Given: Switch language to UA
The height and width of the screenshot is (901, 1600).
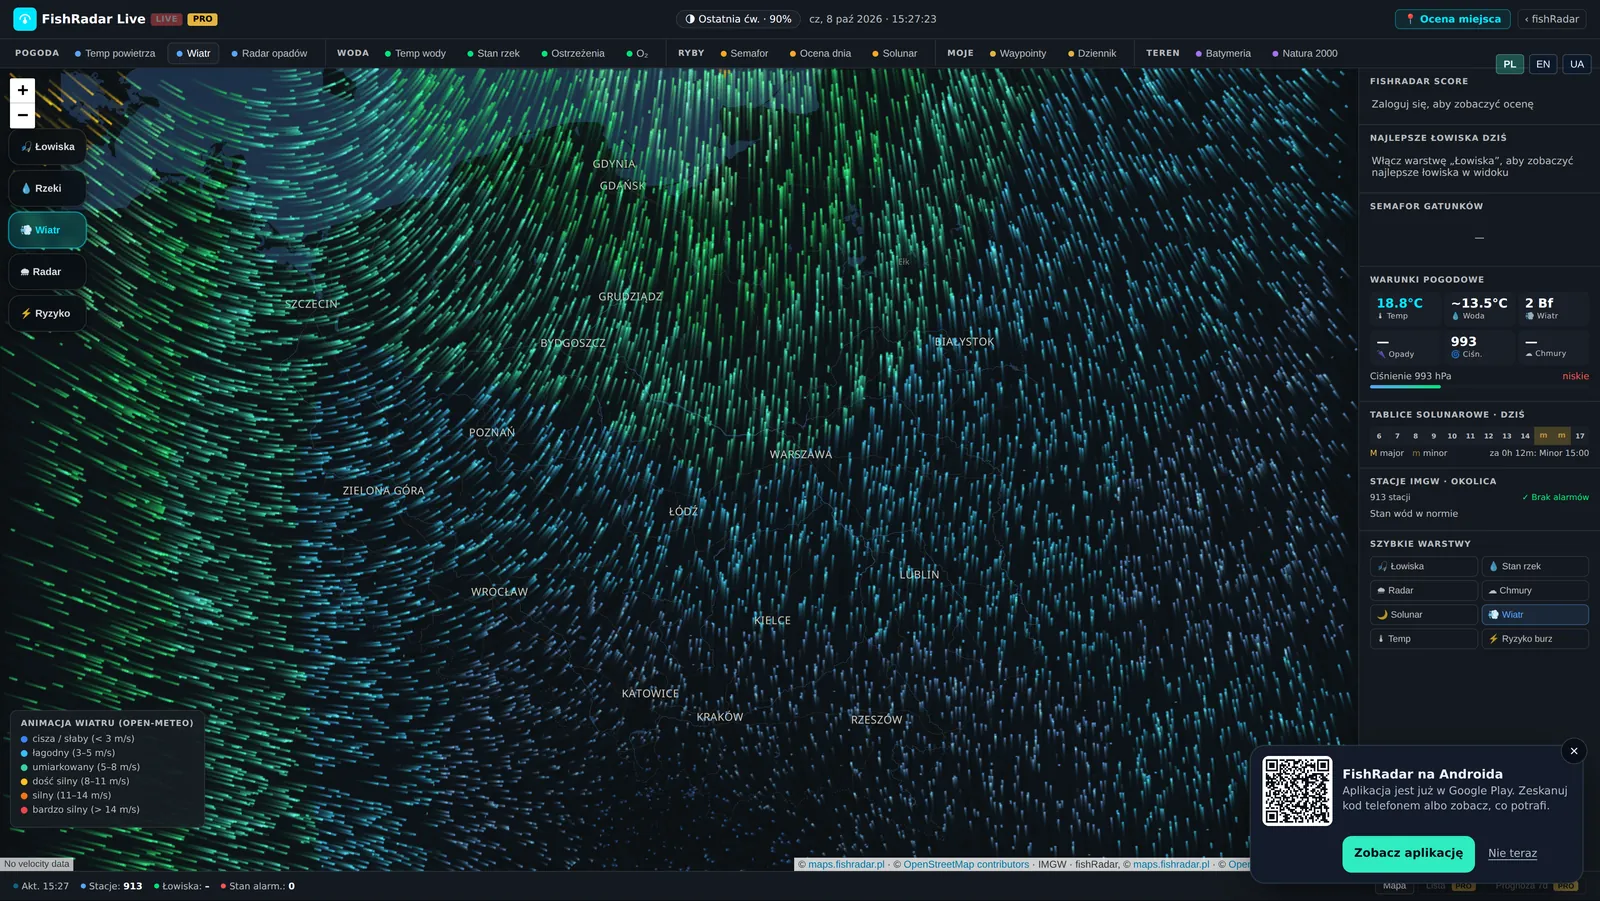Looking at the screenshot, I should 1577,64.
